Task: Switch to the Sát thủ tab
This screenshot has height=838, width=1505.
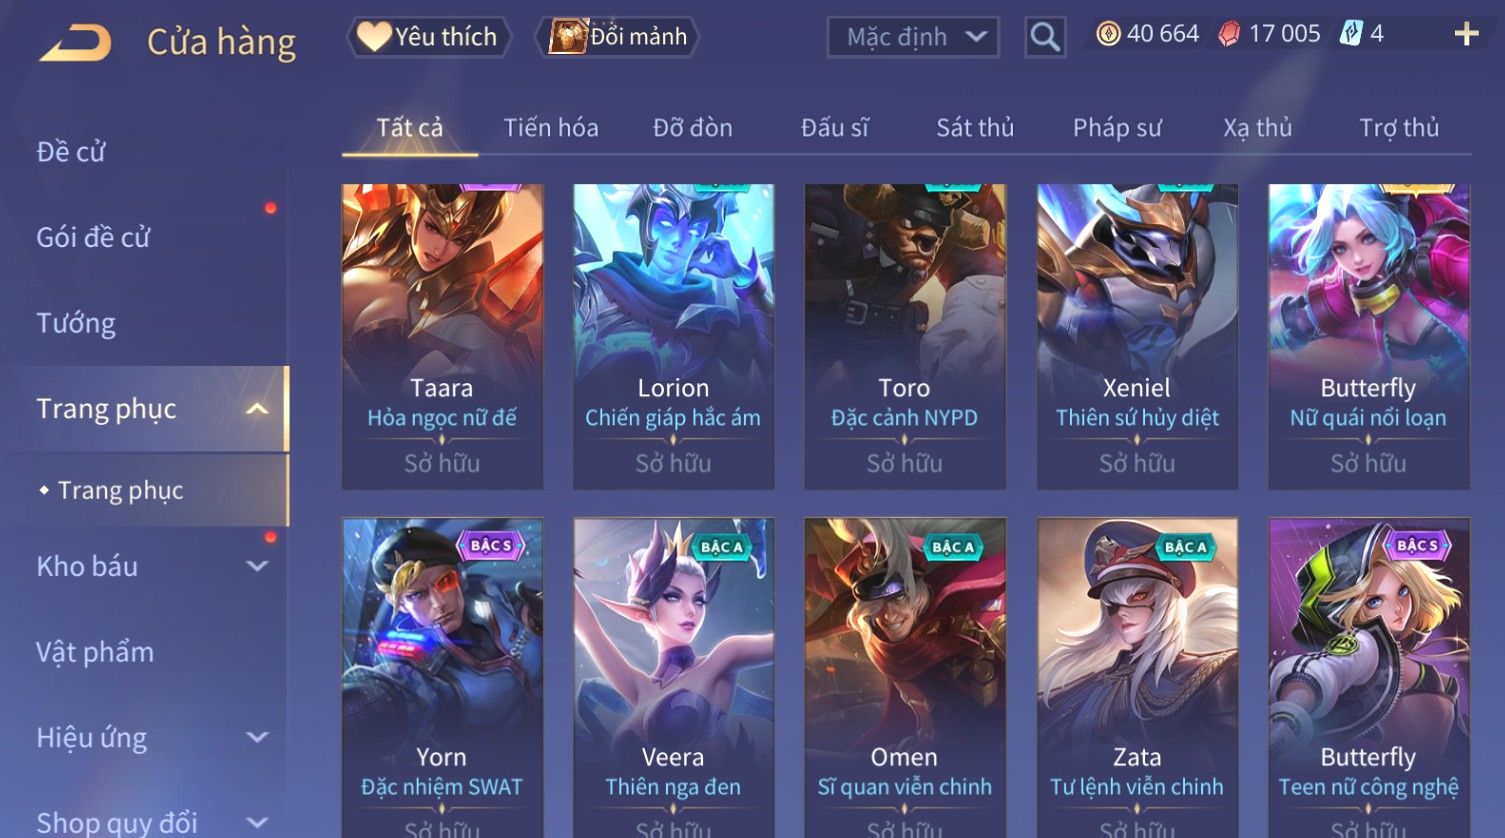Action: pyautogui.click(x=975, y=128)
